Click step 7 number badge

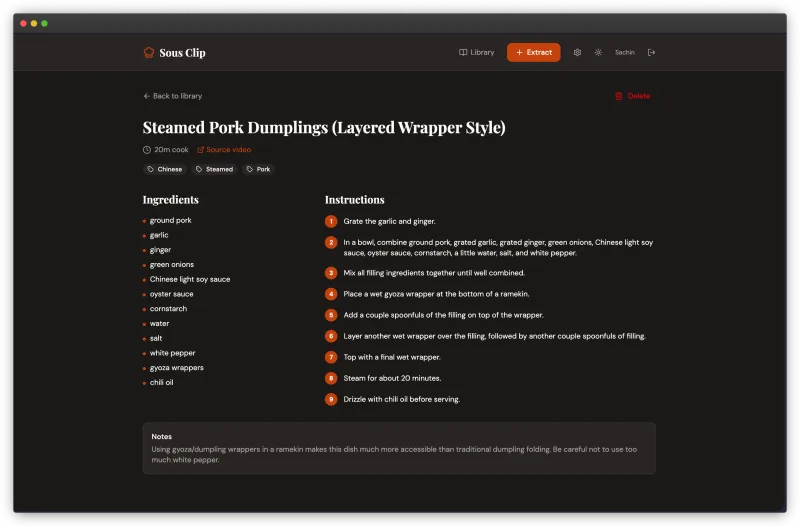(x=331, y=357)
